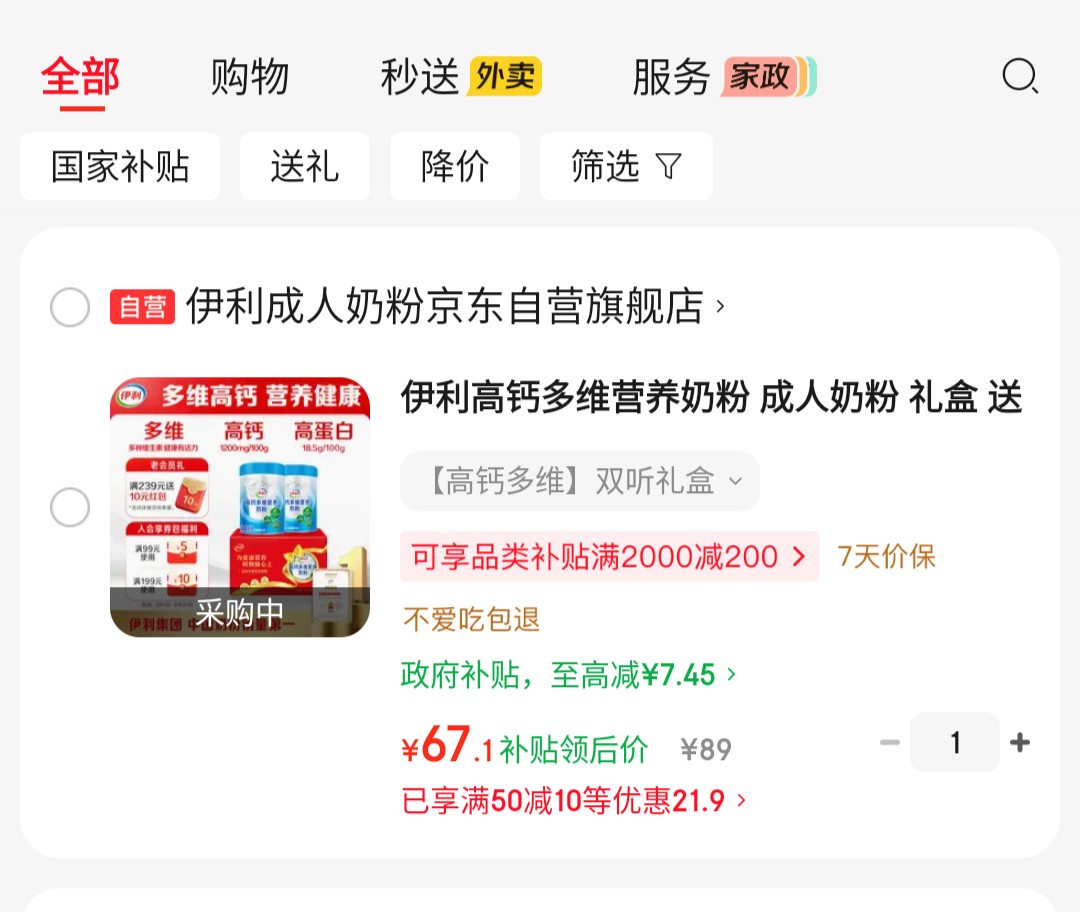Switch to the 秒送 tab
Screen dimensions: 1080x912
point(419,76)
